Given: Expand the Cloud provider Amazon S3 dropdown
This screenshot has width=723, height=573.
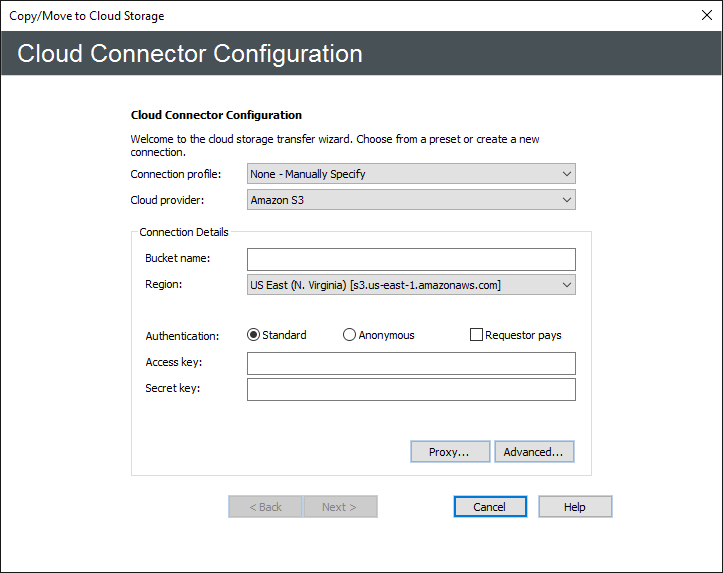Looking at the screenshot, I should coord(411,200).
